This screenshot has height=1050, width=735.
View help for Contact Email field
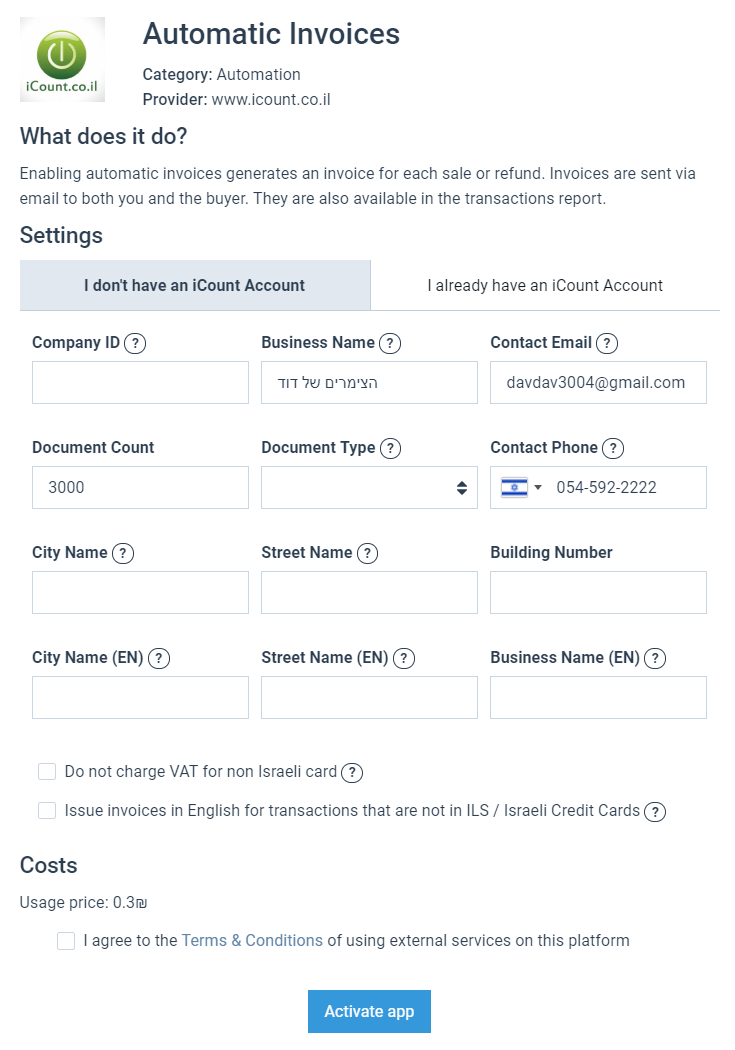(606, 343)
